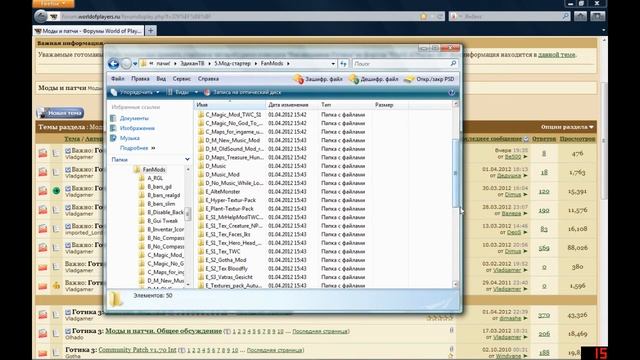This screenshot has height=360, width=640.
Task: Select B_Gui Tweak in folder tree
Action: coord(162,221)
